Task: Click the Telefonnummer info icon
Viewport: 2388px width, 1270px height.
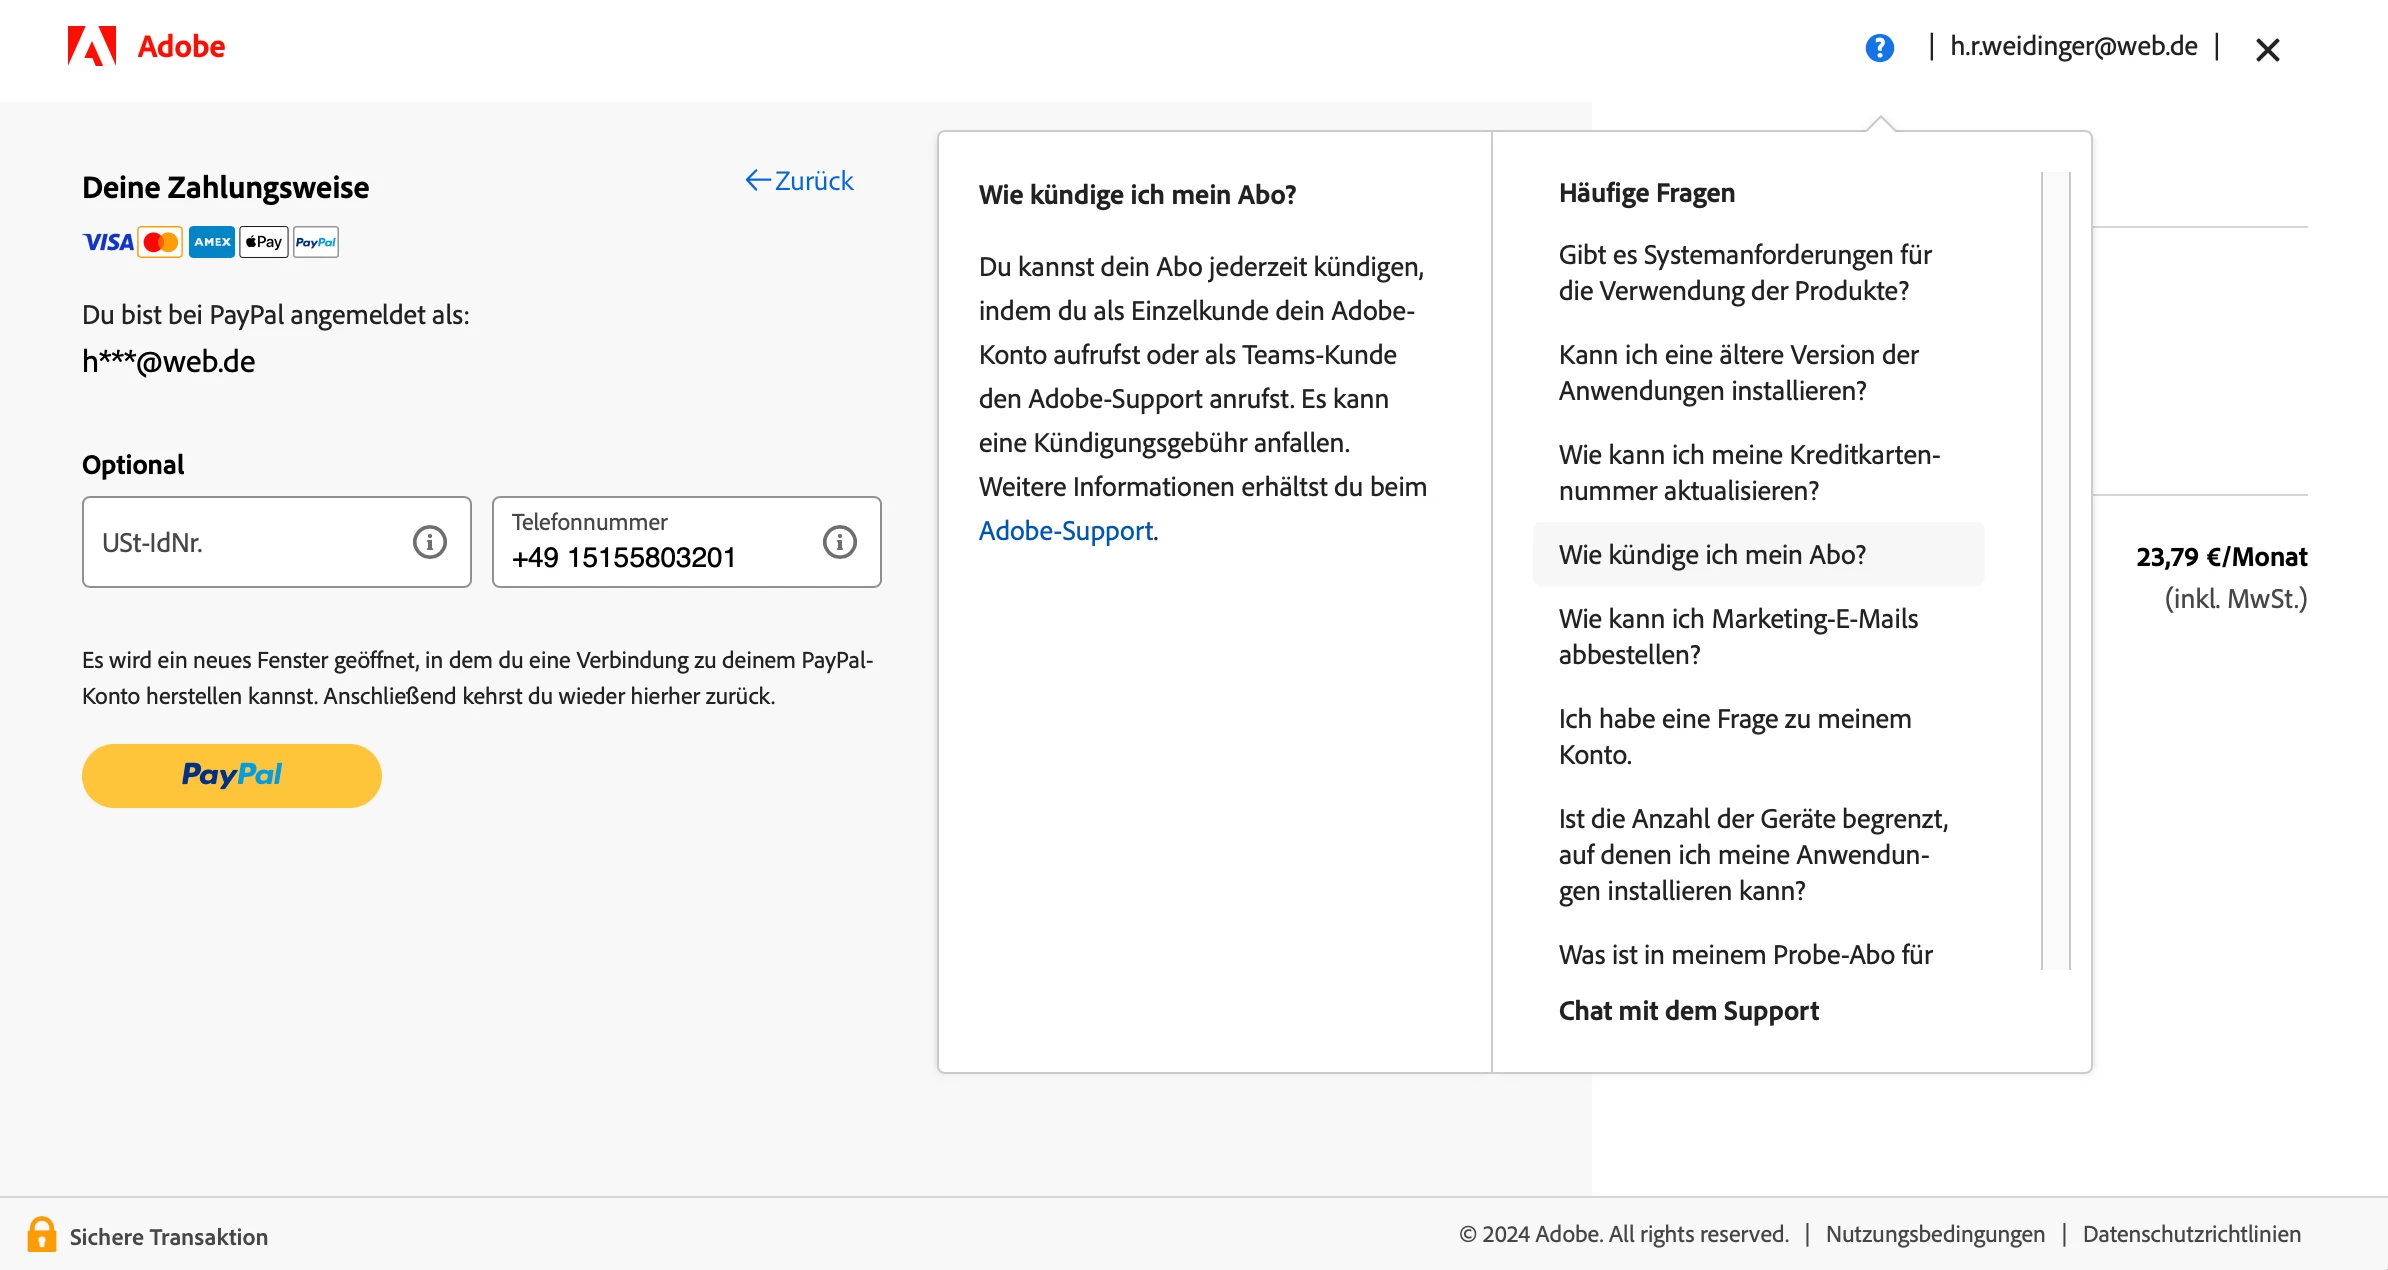Action: tap(839, 542)
